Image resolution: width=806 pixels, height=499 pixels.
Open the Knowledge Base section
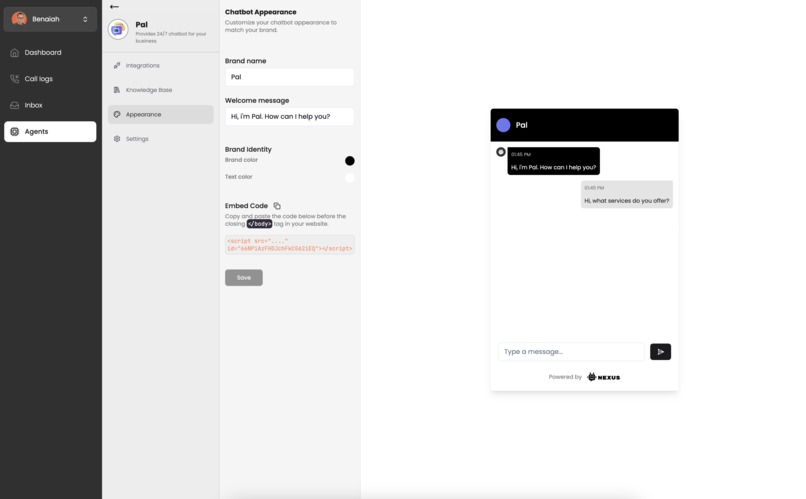coord(160,90)
